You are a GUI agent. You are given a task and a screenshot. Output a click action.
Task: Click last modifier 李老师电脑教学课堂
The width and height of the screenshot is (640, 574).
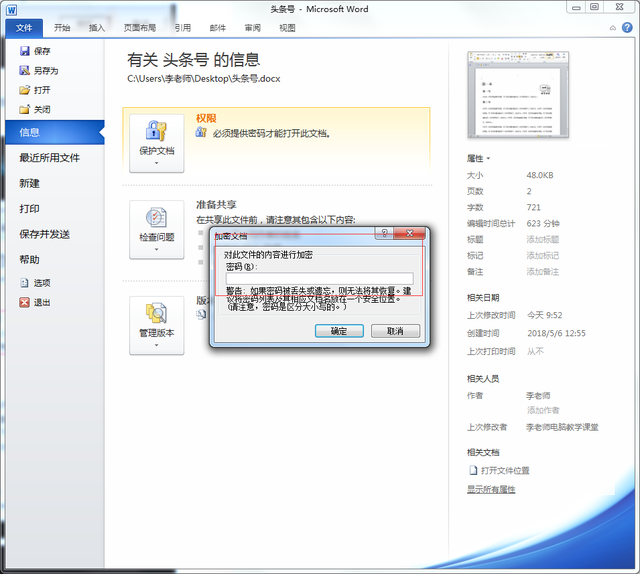pyautogui.click(x=562, y=427)
